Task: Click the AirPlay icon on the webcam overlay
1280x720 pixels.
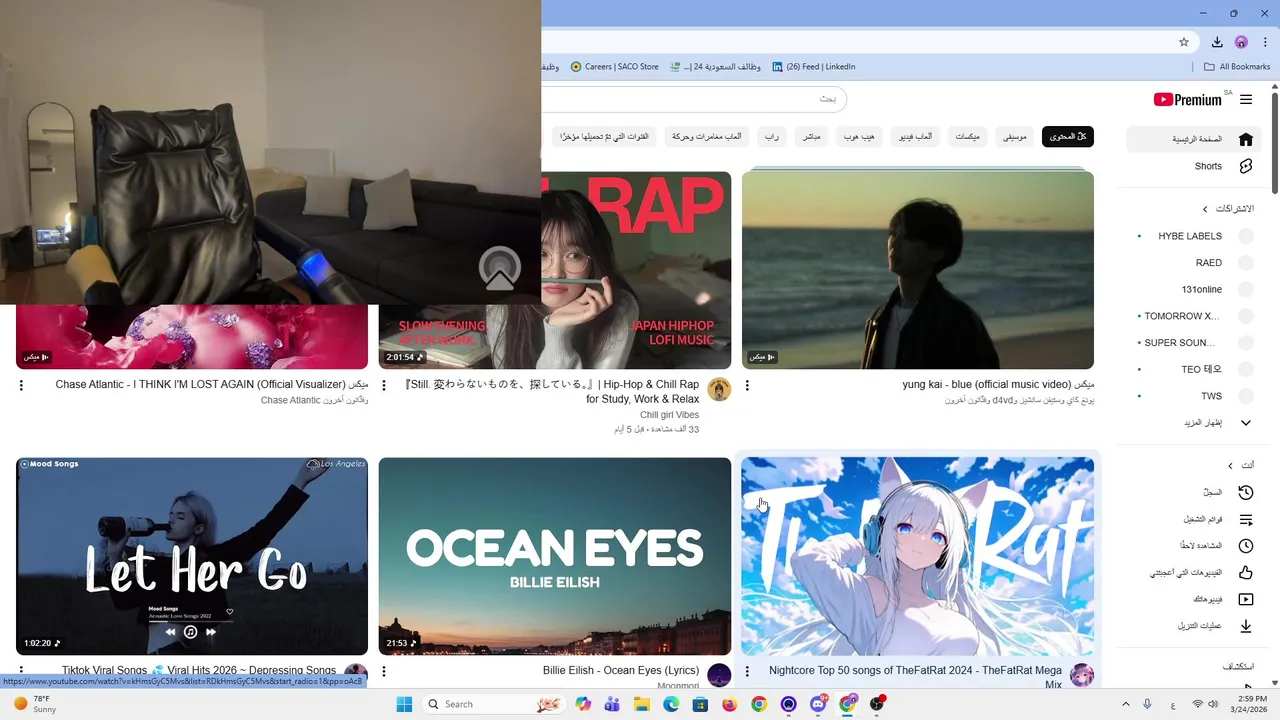Action: coord(499,268)
